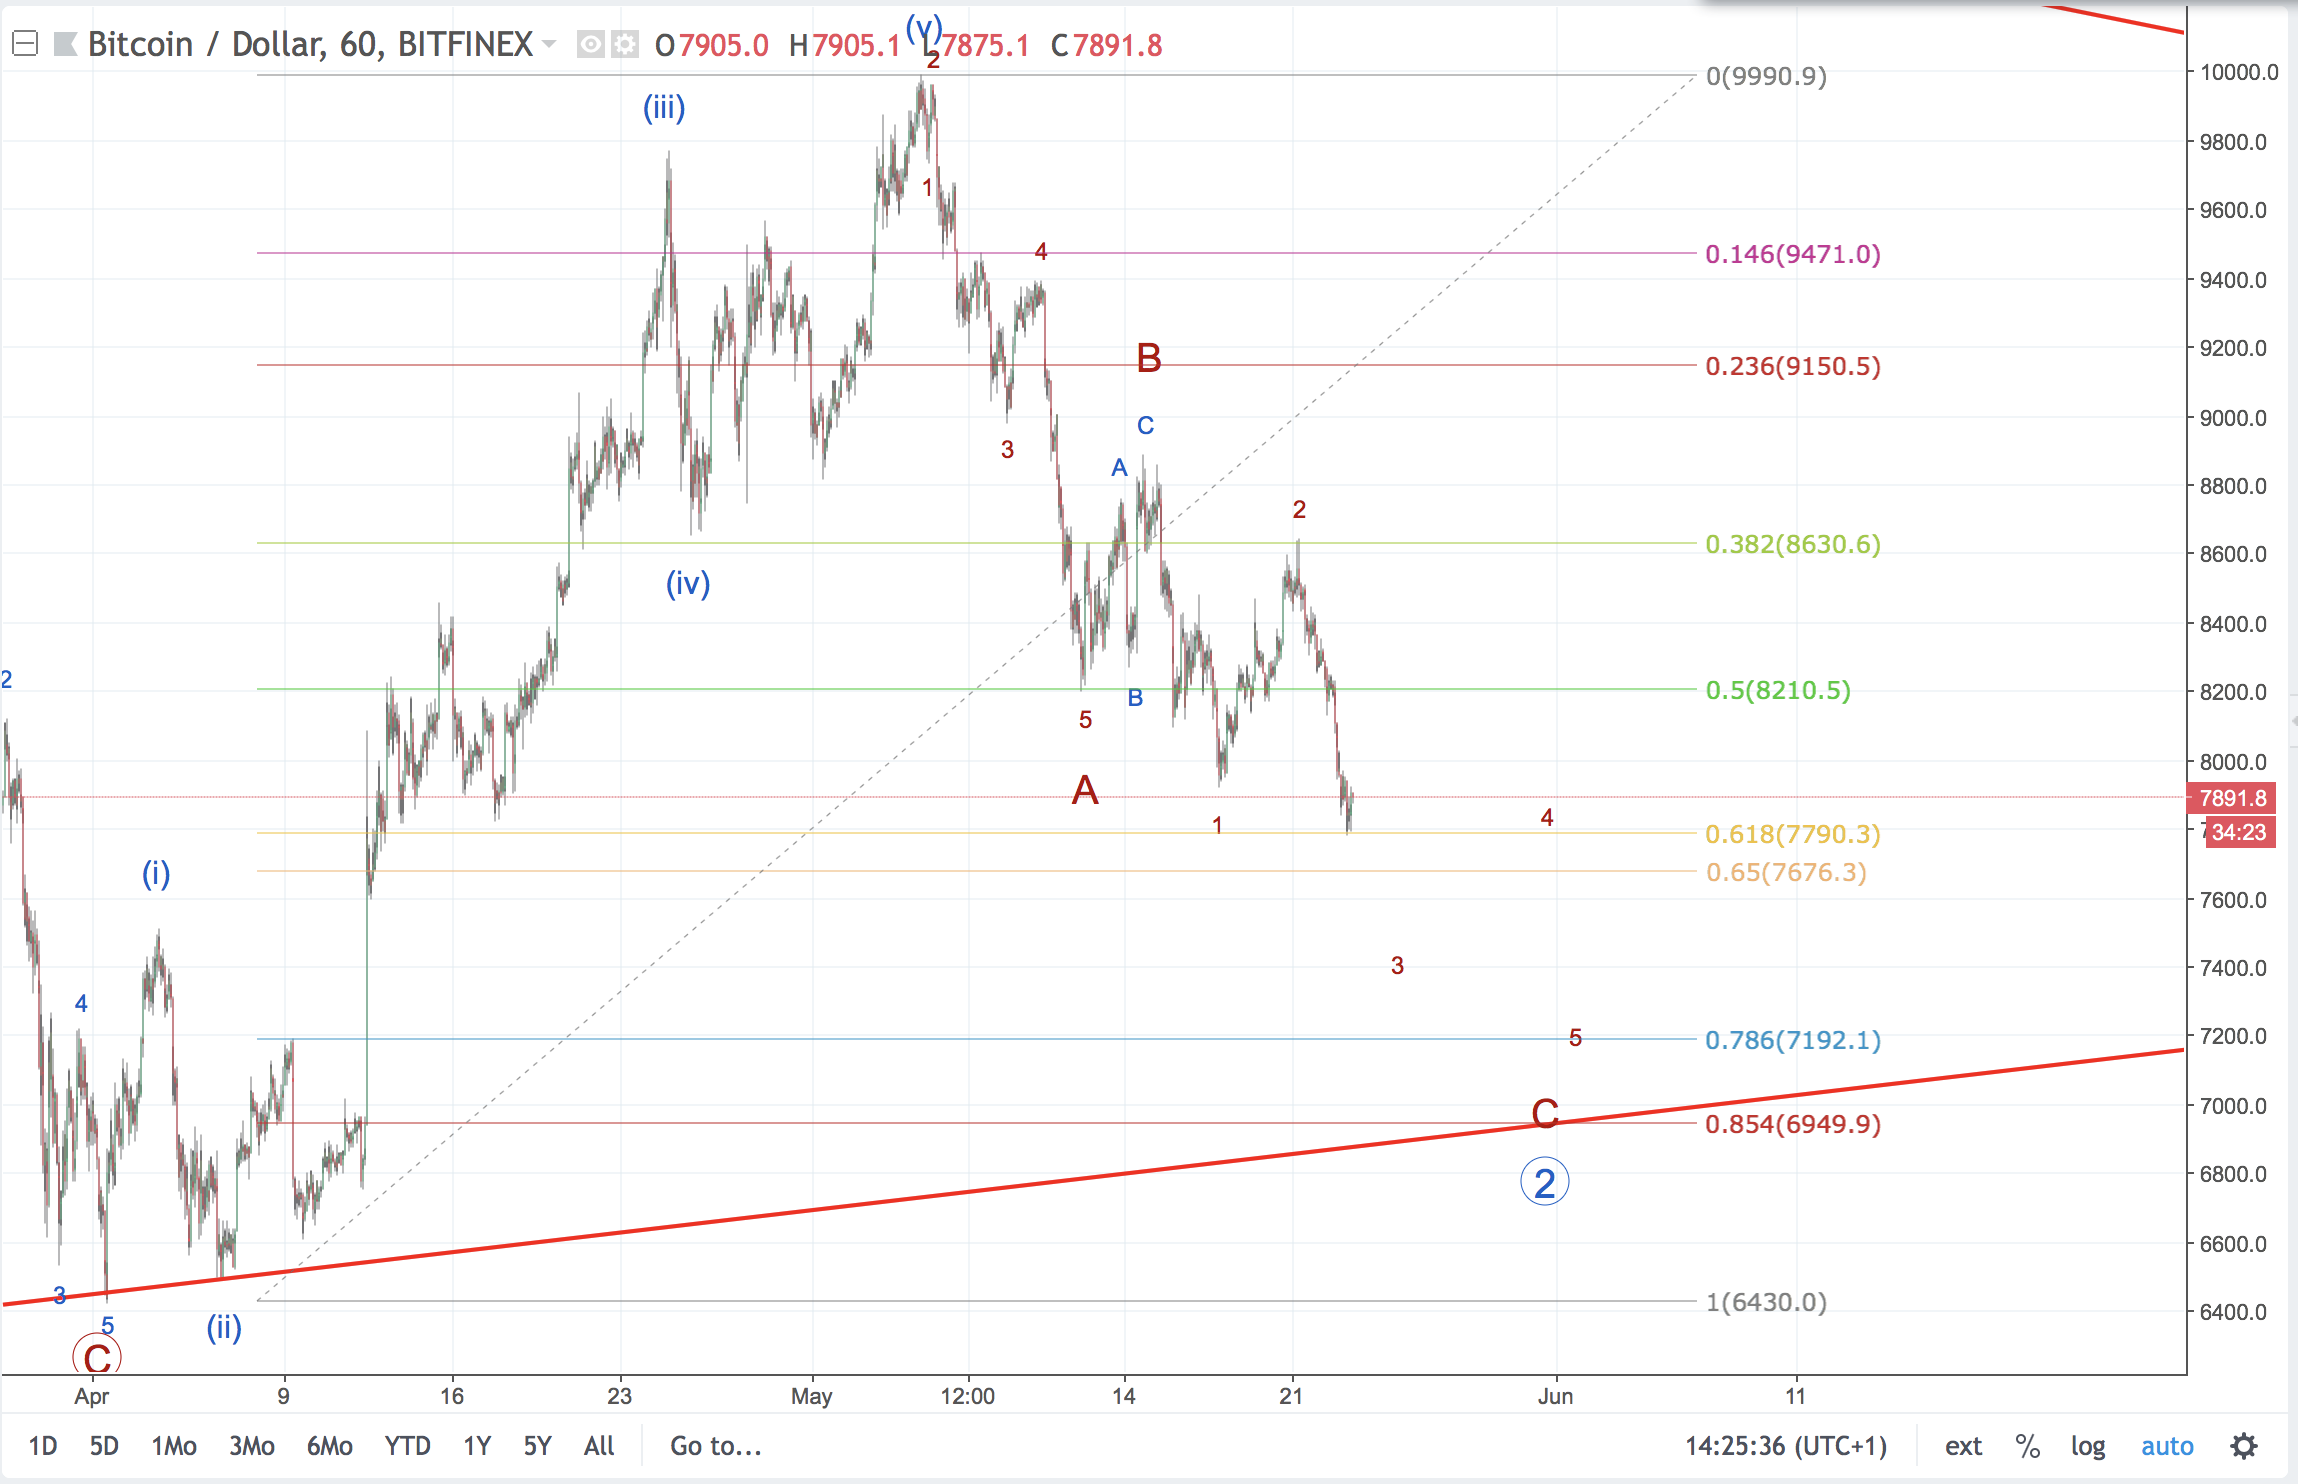The height and width of the screenshot is (1484, 2298).
Task: Toggle symbol visibility eye icon
Action: (x=591, y=44)
